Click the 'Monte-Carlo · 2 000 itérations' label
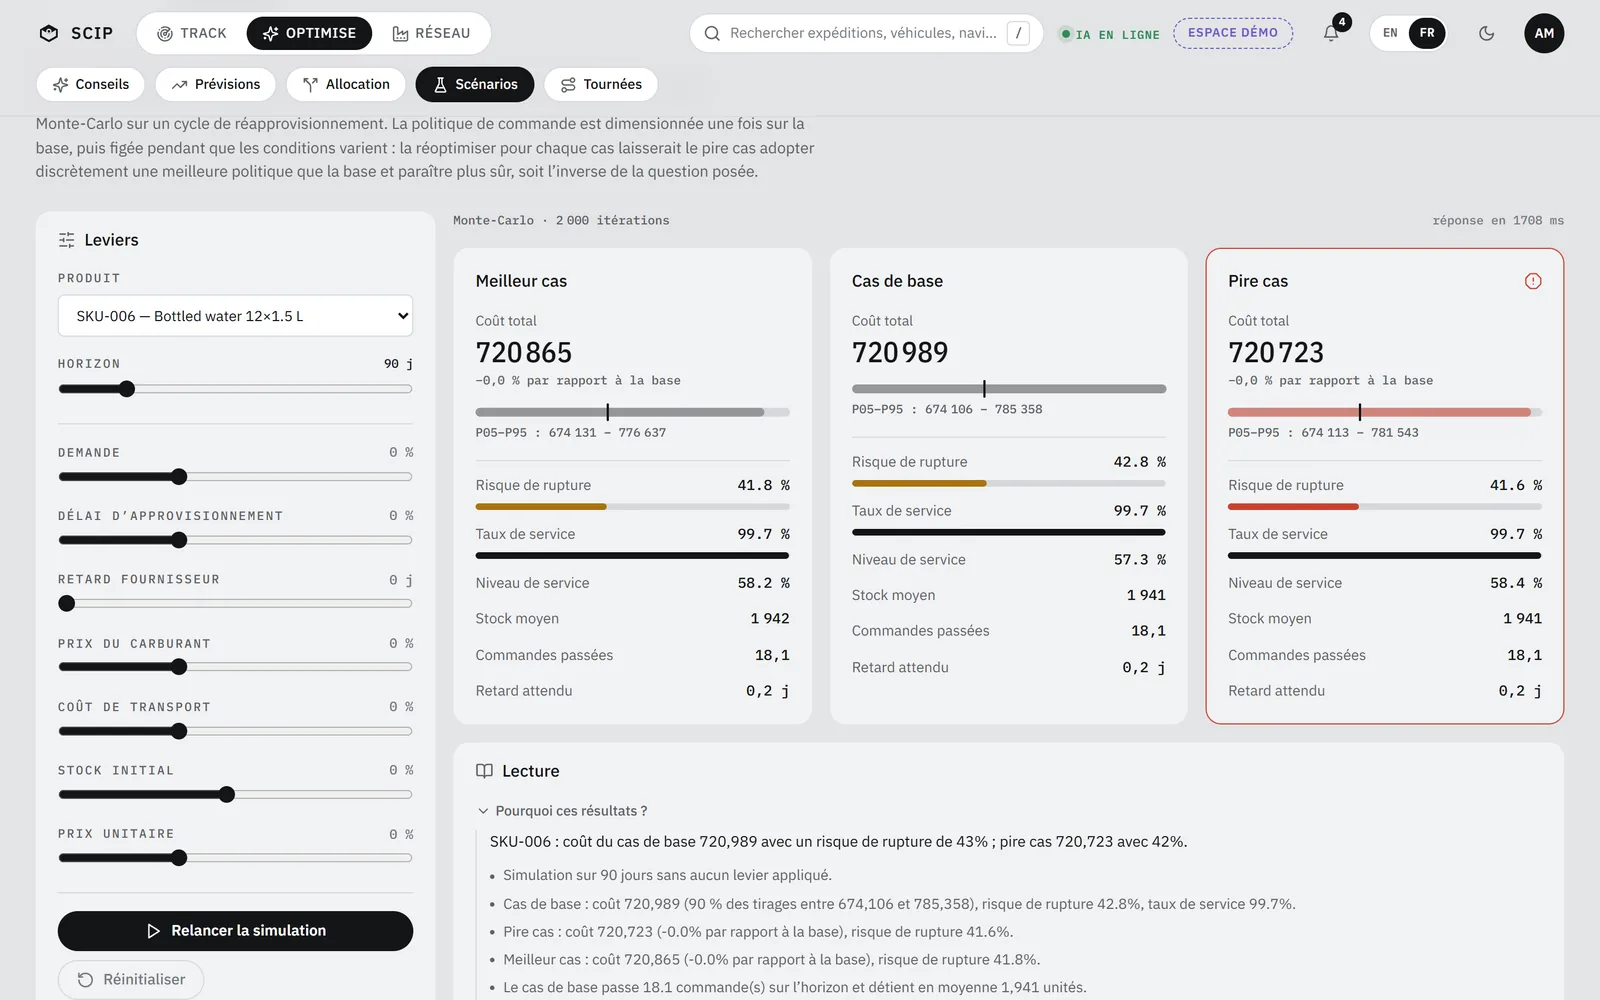Image resolution: width=1600 pixels, height=1000 pixels. pos(561,221)
